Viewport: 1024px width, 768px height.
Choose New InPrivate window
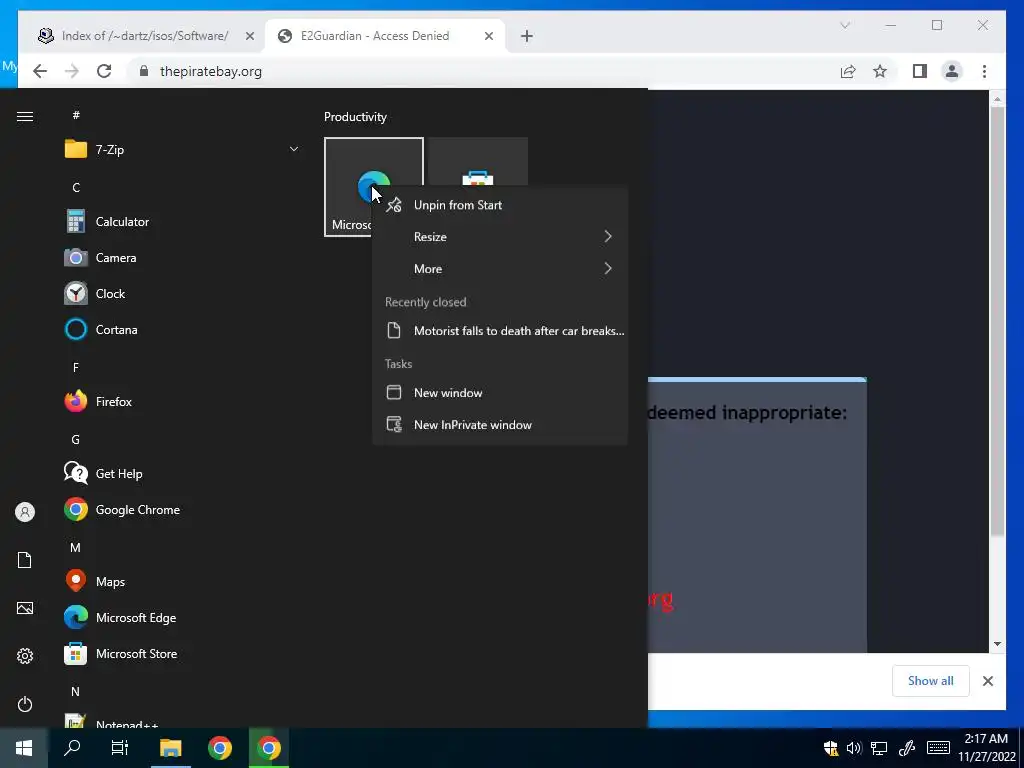pos(500,425)
